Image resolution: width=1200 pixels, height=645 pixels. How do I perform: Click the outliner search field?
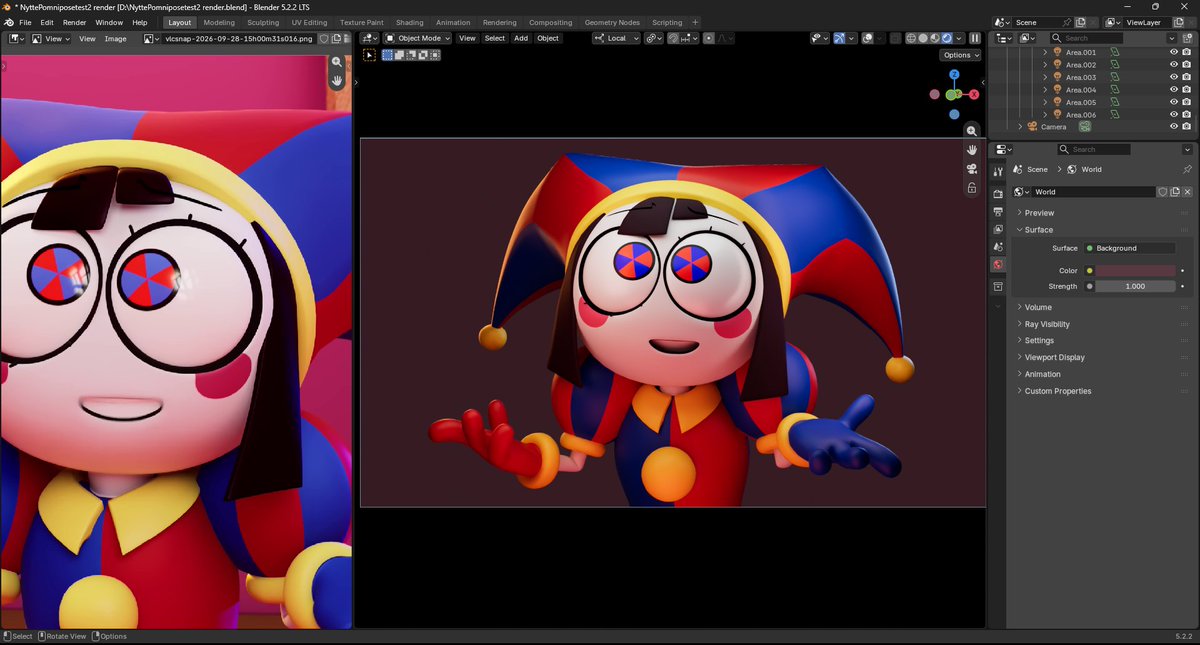tap(1088, 38)
